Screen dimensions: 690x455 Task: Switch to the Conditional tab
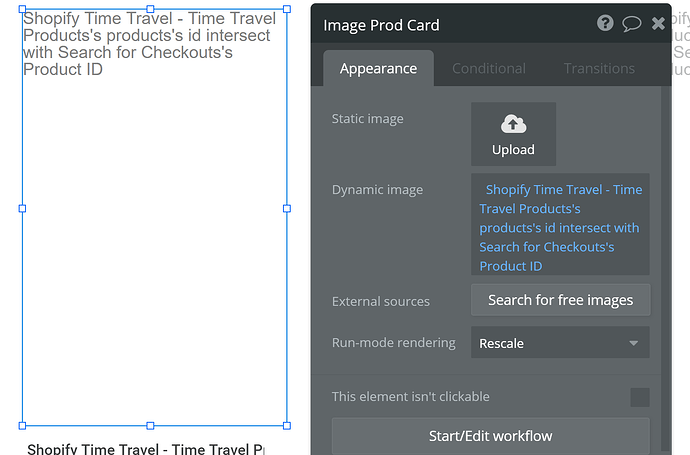tap(488, 68)
